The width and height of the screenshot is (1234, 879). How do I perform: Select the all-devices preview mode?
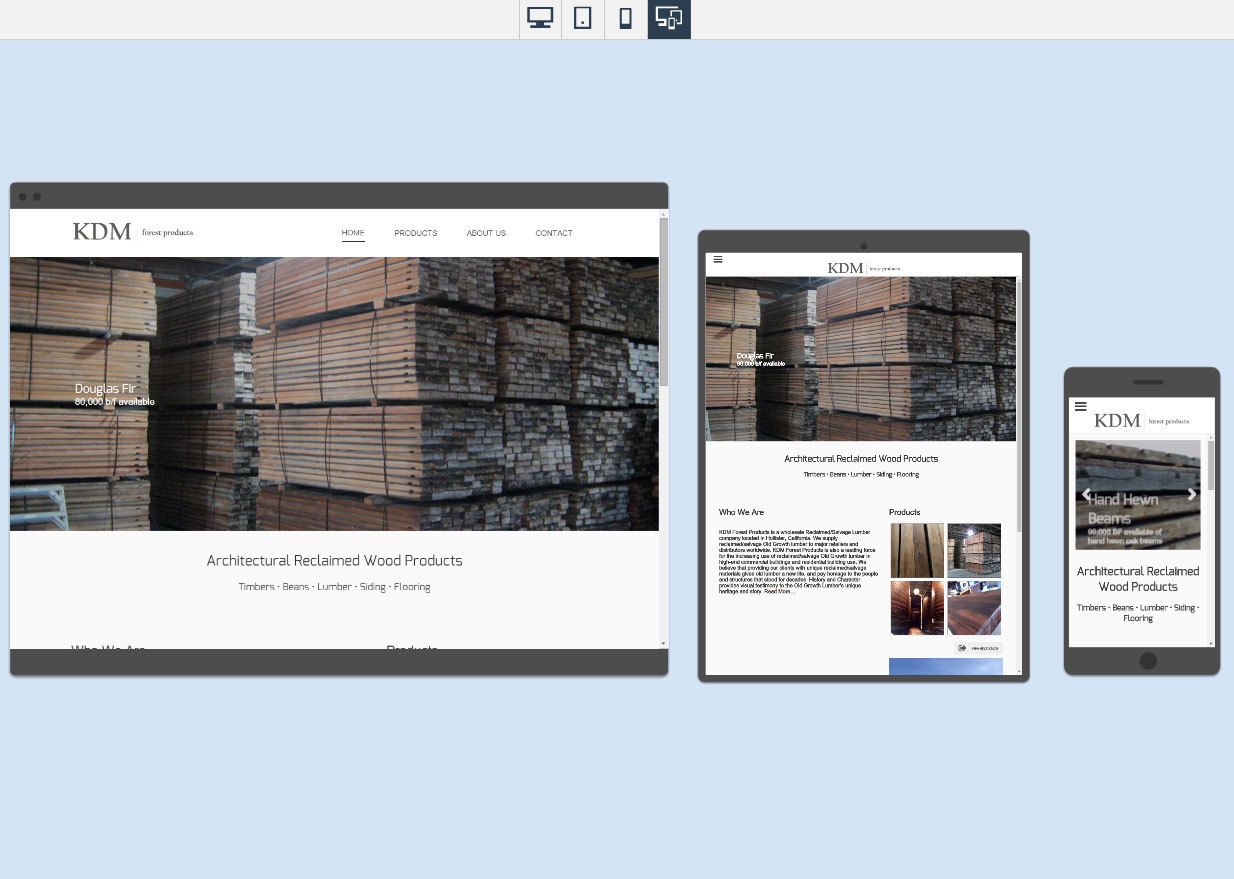[x=669, y=19]
